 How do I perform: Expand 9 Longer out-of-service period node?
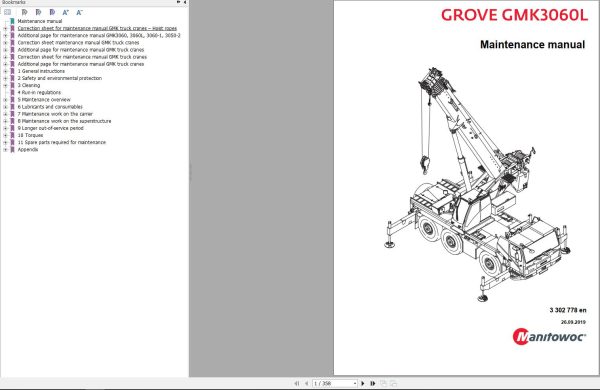point(5,128)
